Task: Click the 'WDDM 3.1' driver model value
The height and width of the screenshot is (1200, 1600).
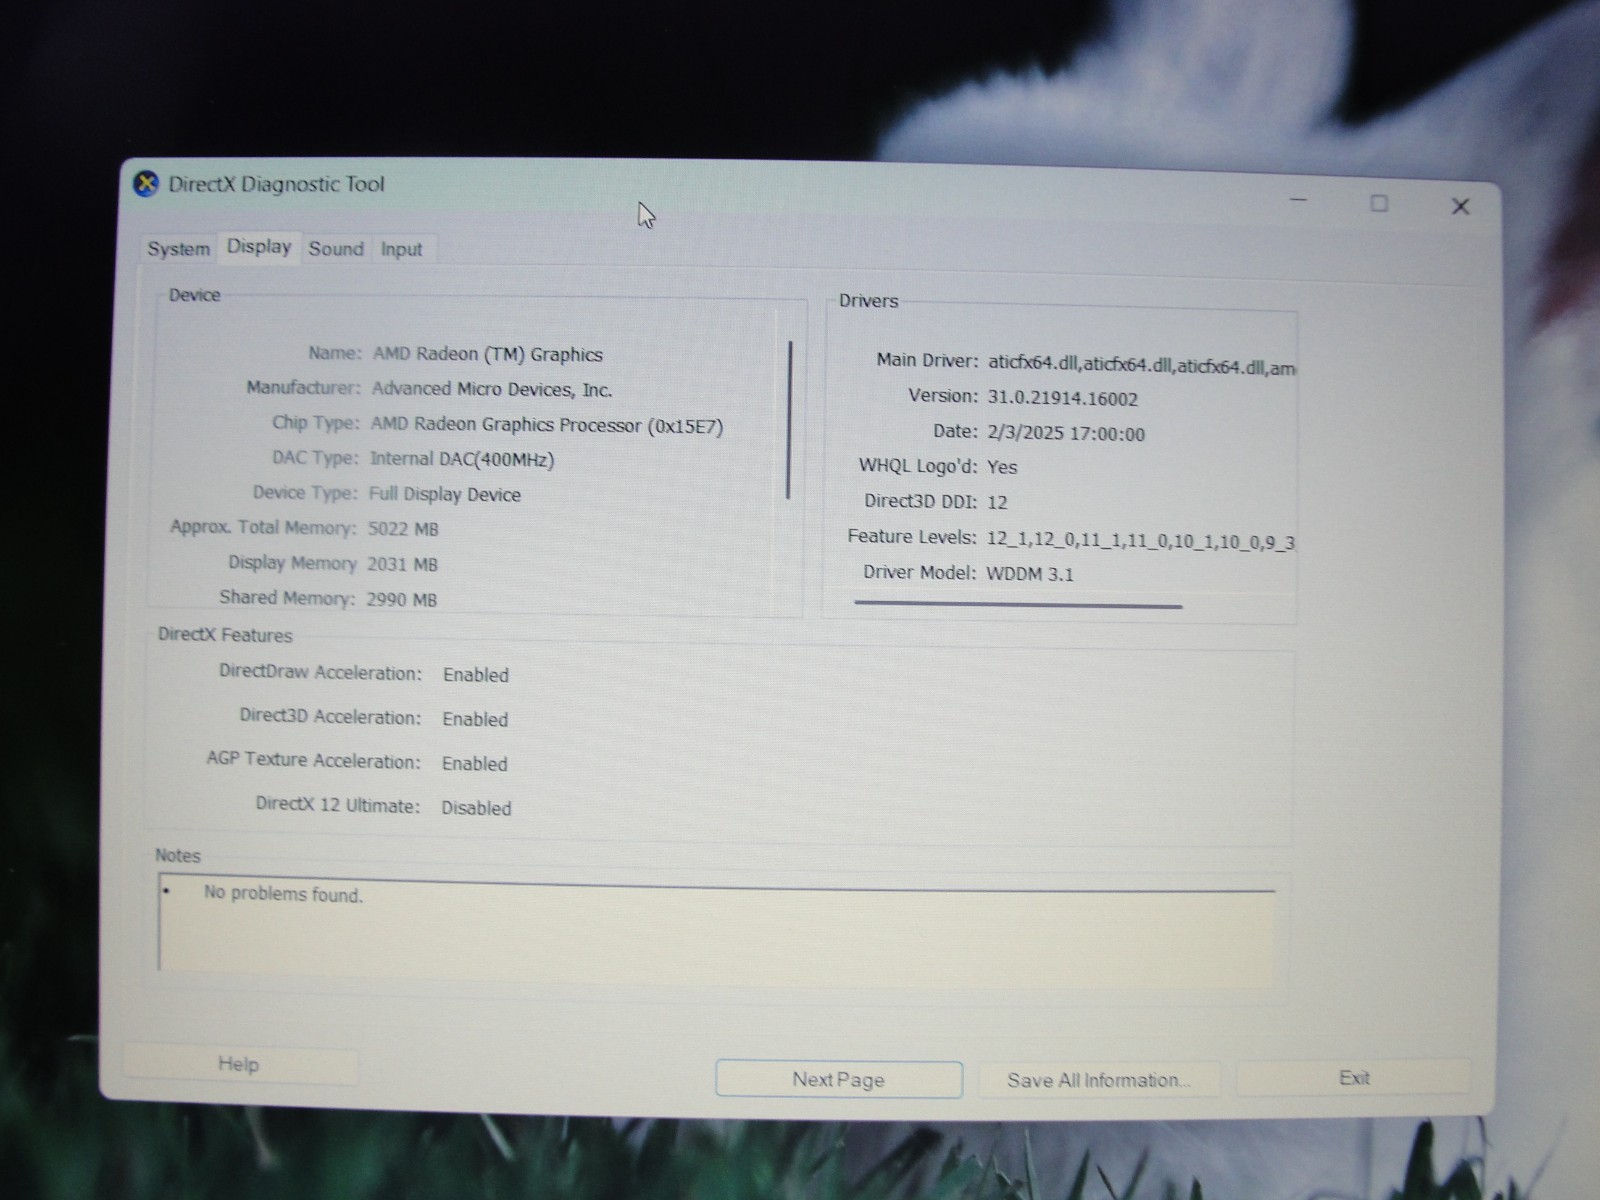Action: tap(1030, 574)
